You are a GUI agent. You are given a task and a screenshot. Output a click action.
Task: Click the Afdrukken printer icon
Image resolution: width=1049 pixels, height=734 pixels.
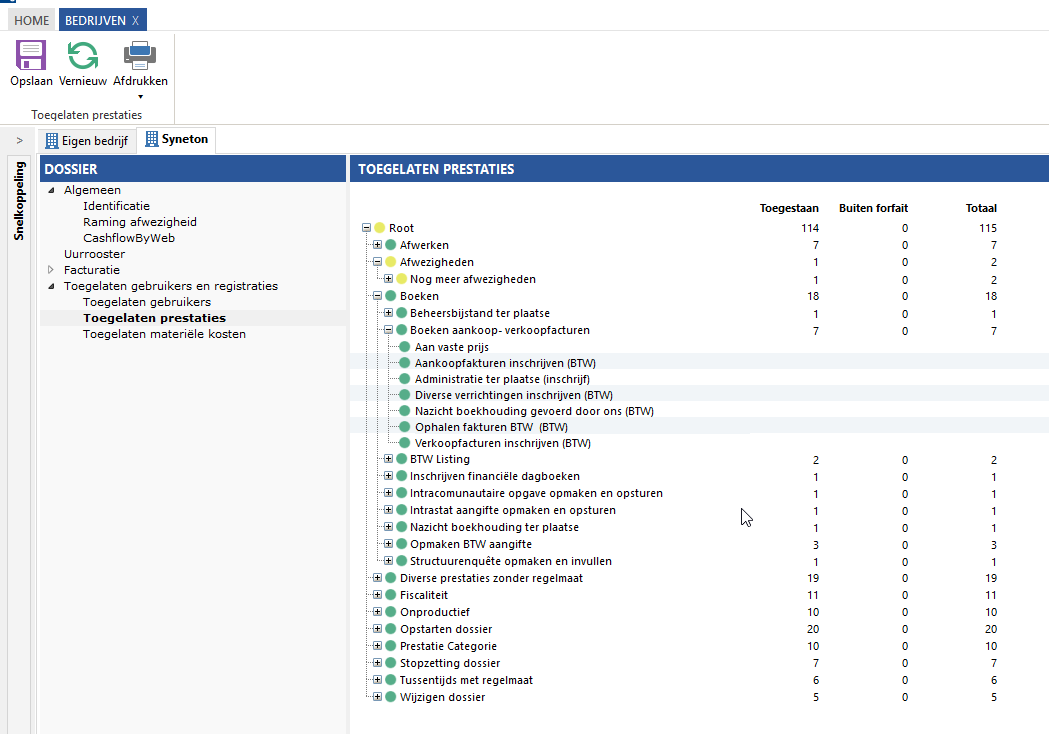tap(140, 55)
